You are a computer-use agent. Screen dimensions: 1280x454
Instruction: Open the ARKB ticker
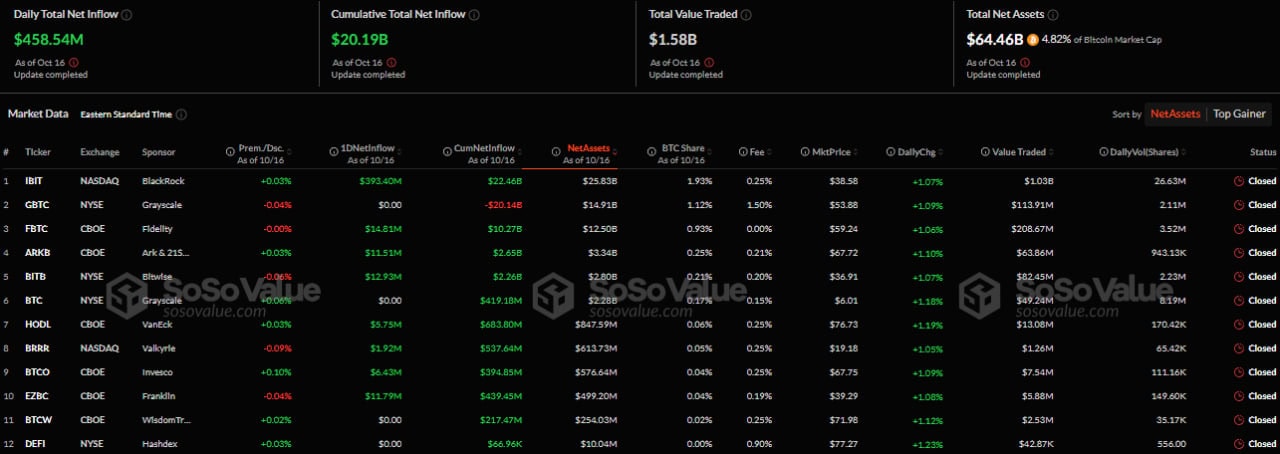[x=37, y=252]
